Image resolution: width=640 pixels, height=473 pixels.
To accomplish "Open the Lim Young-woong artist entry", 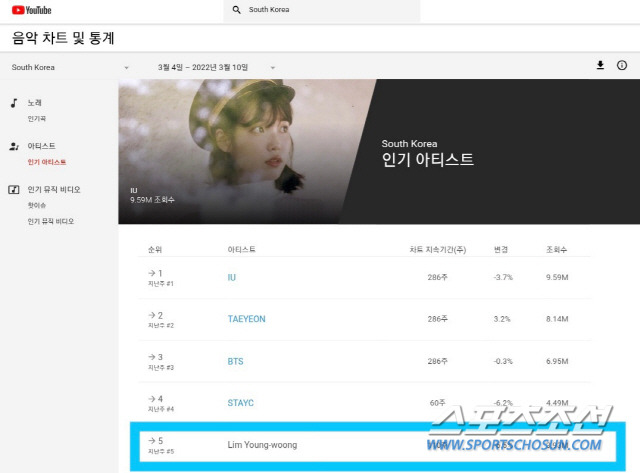I will coord(262,445).
